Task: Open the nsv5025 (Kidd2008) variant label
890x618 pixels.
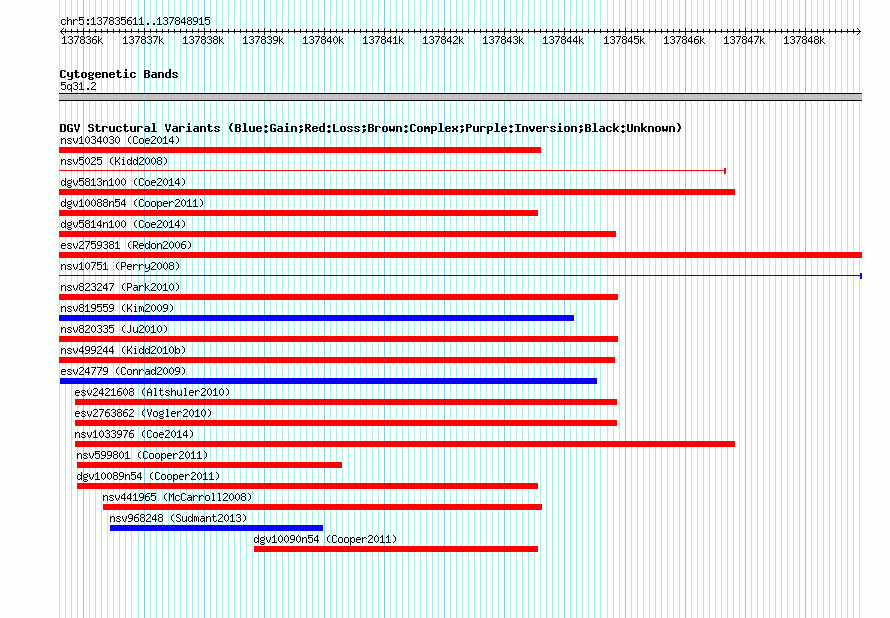Action: pyautogui.click(x=114, y=161)
